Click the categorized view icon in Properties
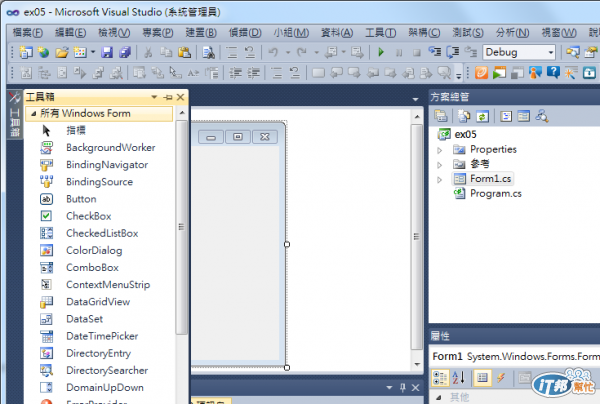This screenshot has width=600, height=404. click(x=440, y=378)
